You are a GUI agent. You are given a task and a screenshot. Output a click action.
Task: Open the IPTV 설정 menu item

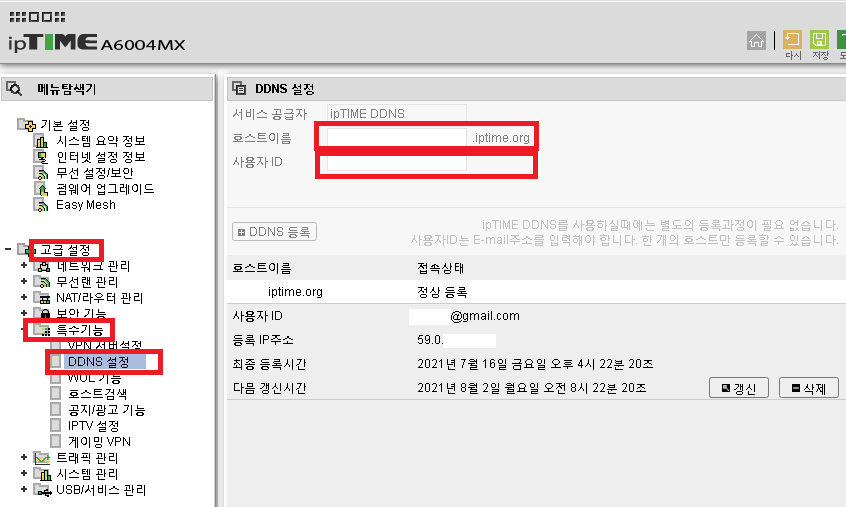(93, 426)
